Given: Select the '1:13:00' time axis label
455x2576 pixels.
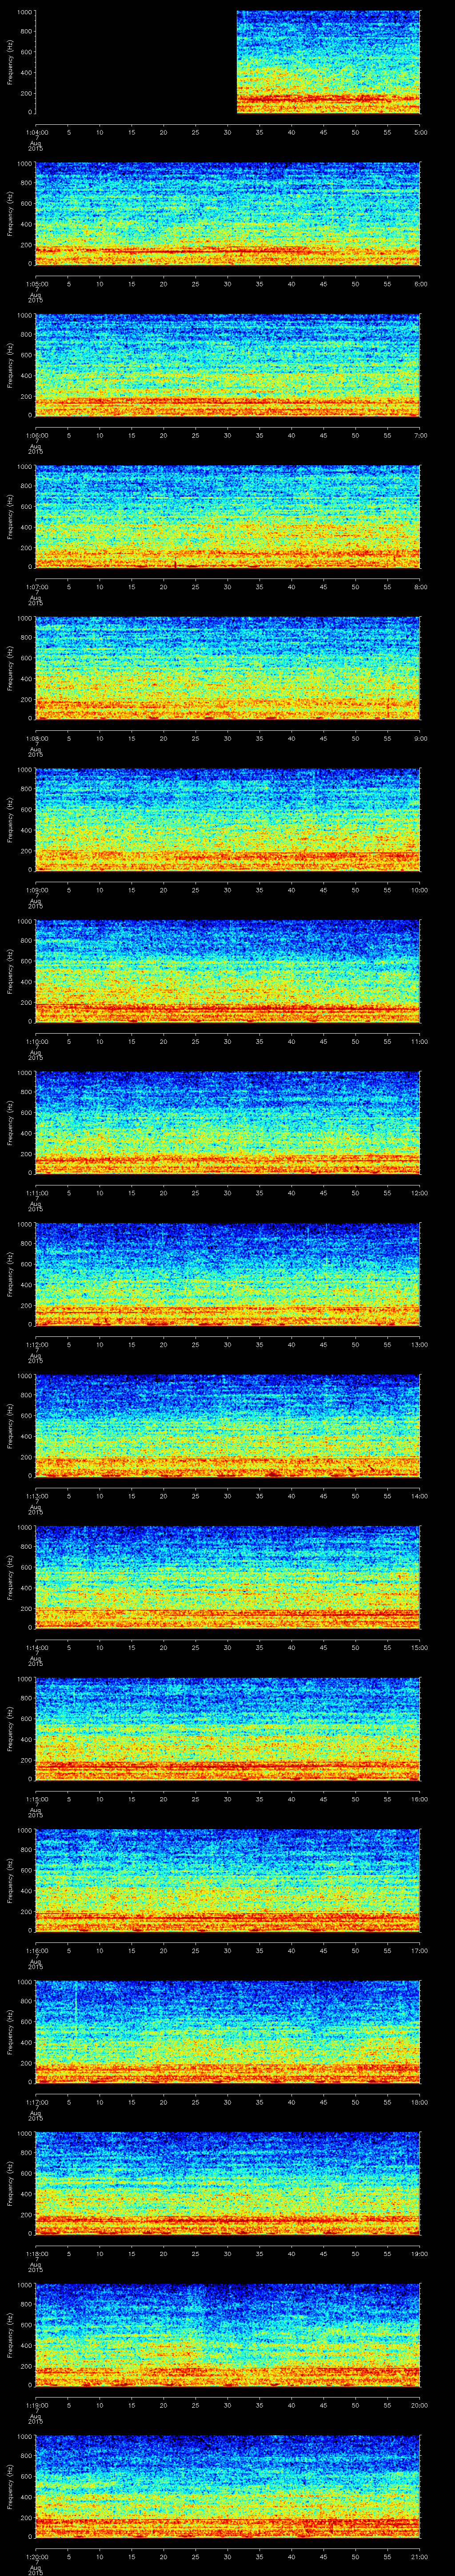Looking at the screenshot, I should [x=36, y=1496].
